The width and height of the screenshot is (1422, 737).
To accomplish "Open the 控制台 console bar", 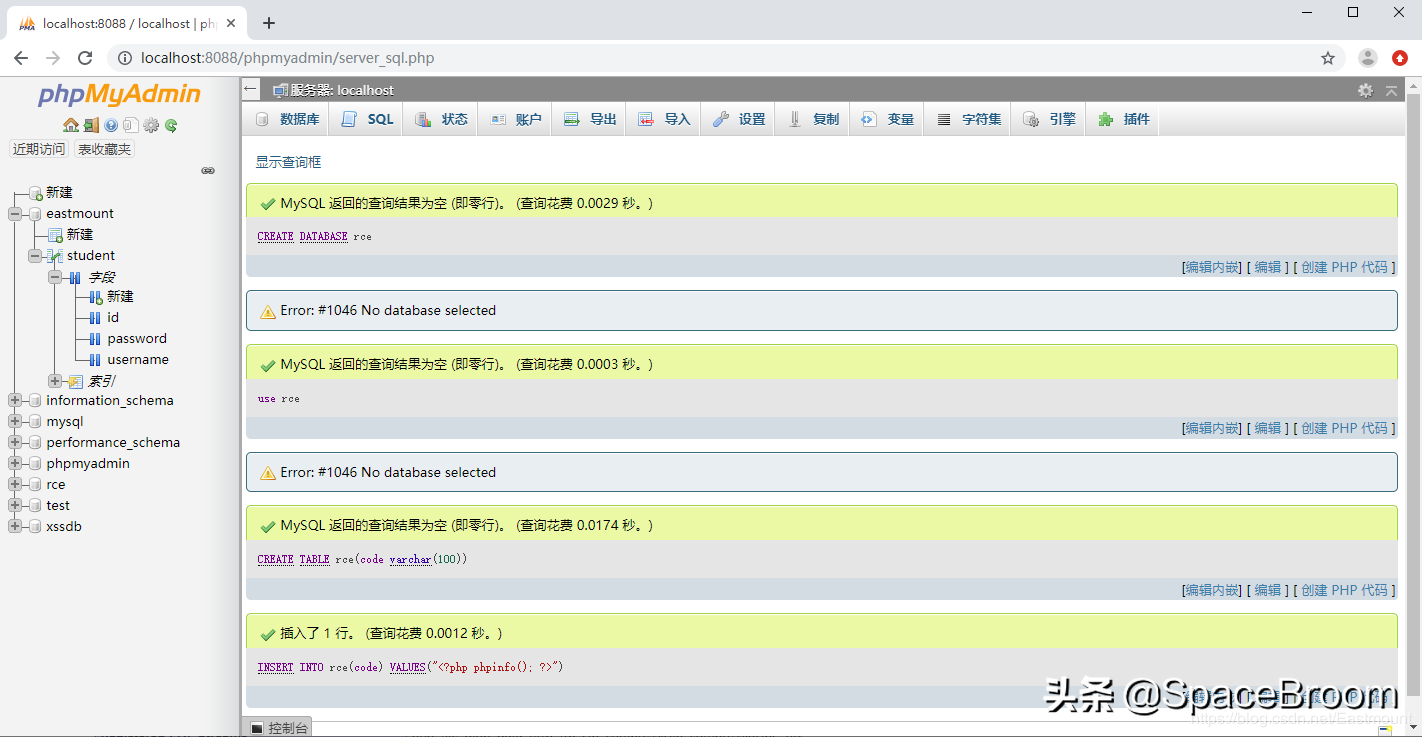I will pyautogui.click(x=276, y=726).
